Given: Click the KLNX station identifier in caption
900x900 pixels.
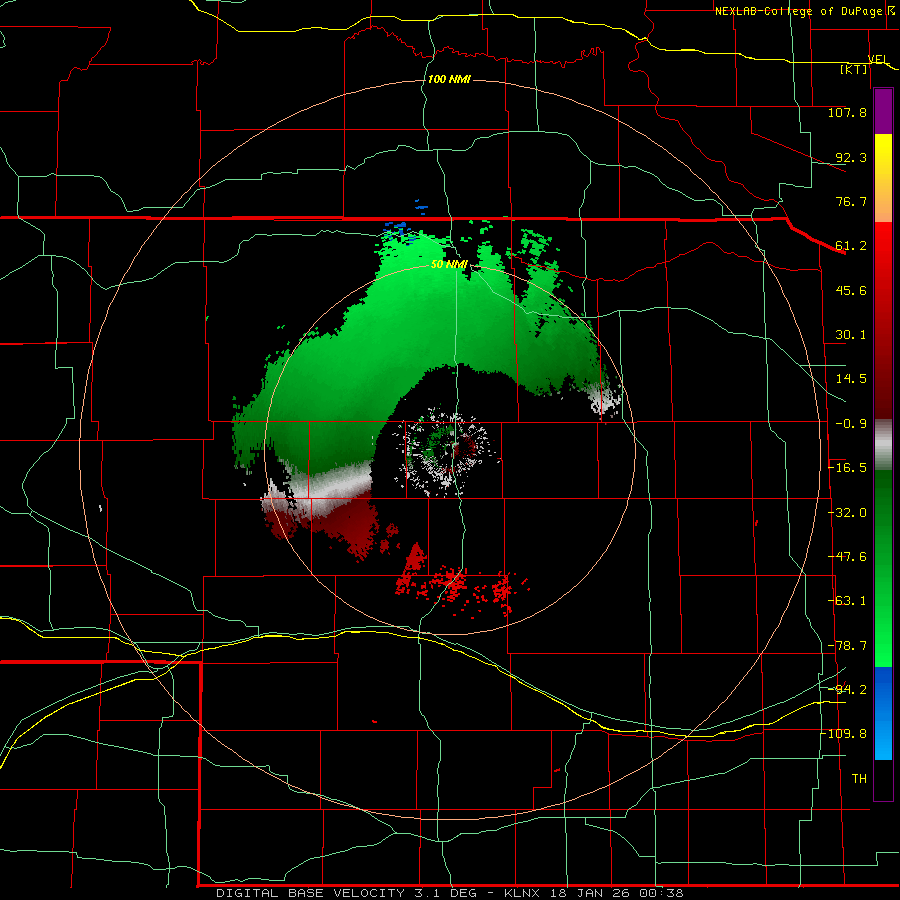Looking at the screenshot, I should pyautogui.click(x=522, y=893).
